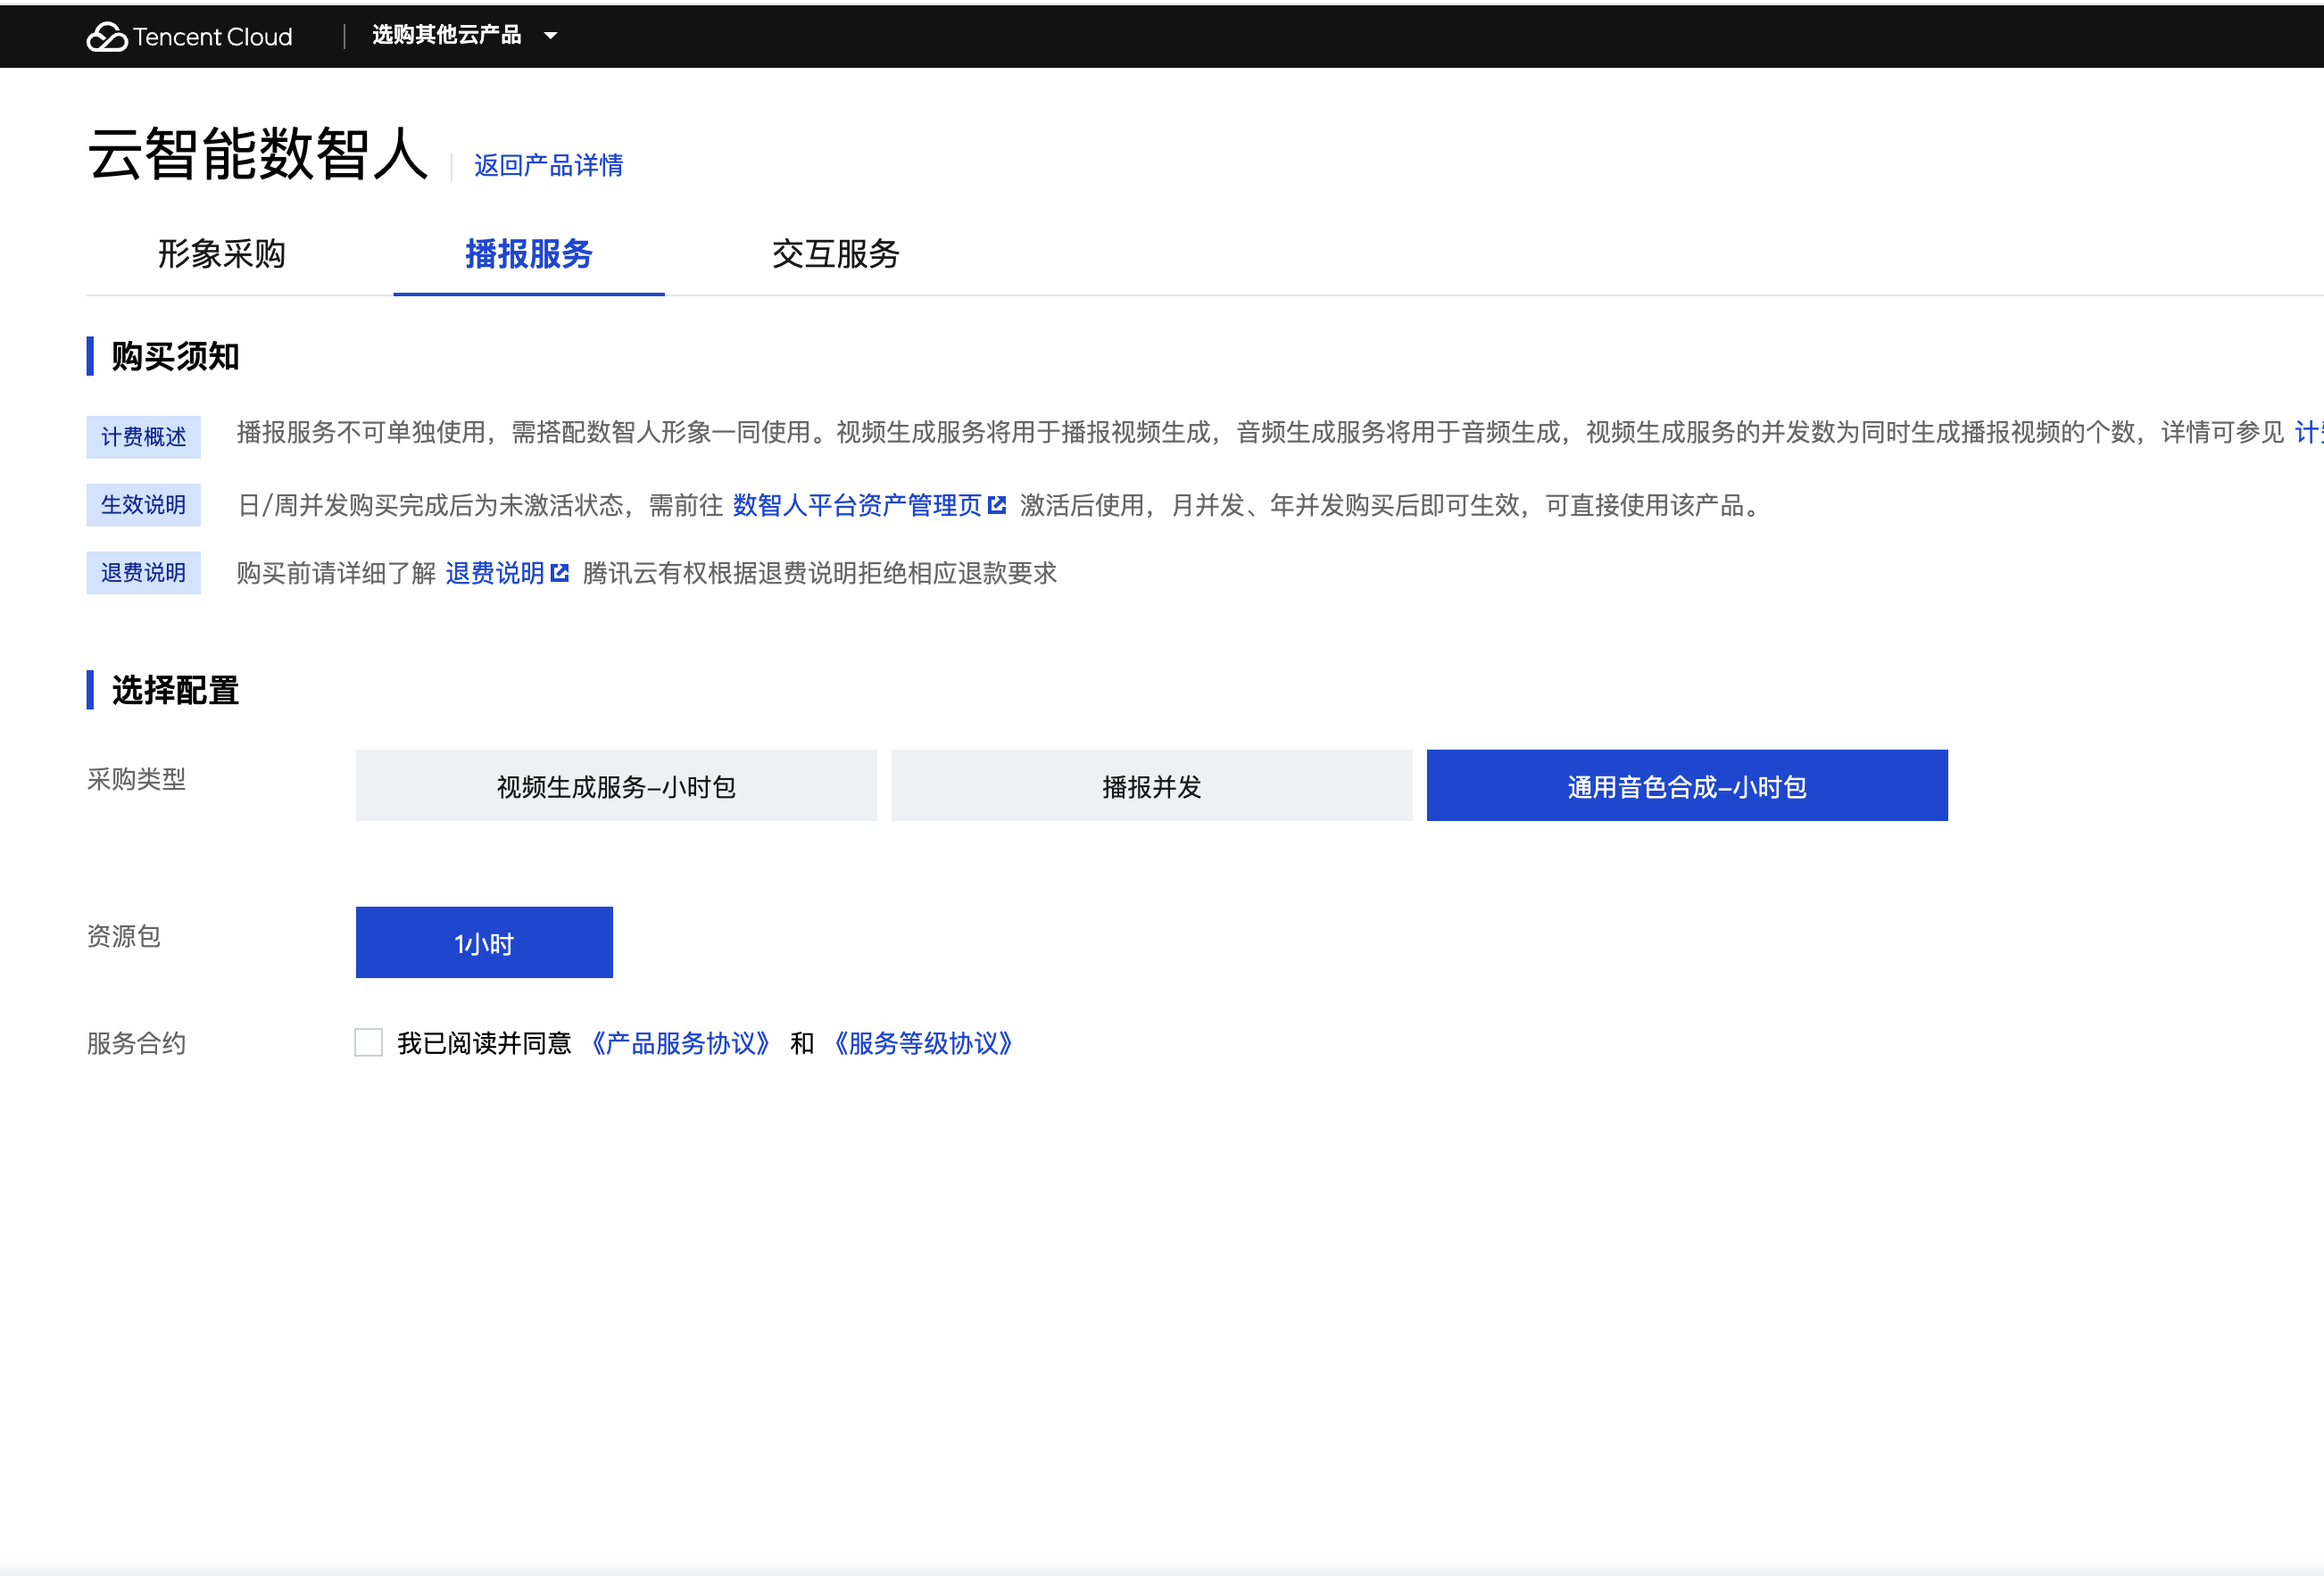The width and height of the screenshot is (2324, 1576).
Task: Open the 数智人平台资产管理页 link
Action: click(x=857, y=505)
